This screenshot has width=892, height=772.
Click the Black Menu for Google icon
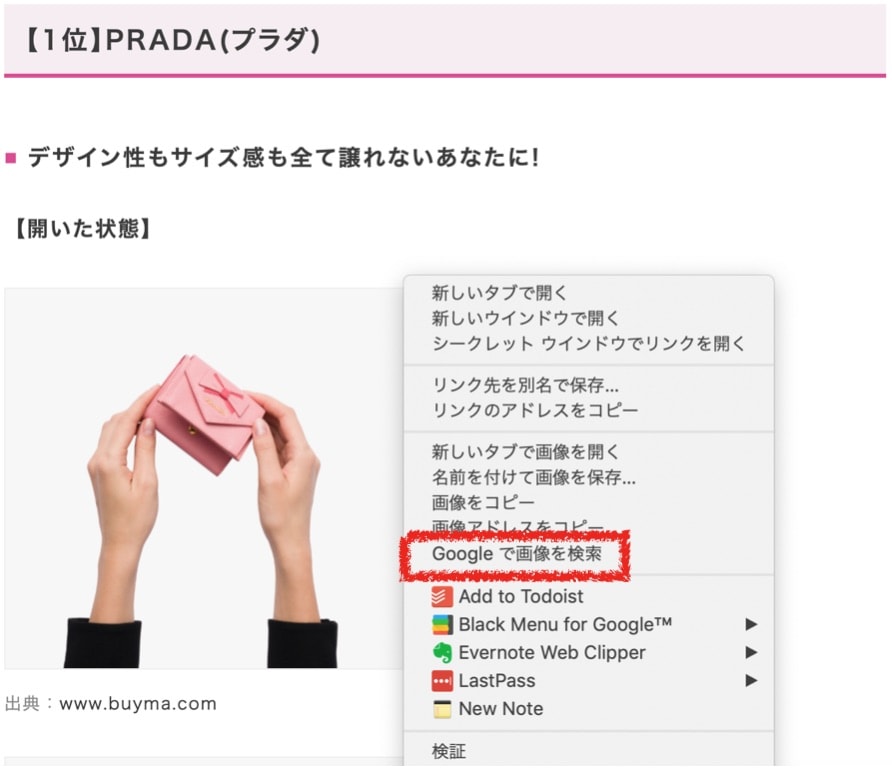(442, 625)
